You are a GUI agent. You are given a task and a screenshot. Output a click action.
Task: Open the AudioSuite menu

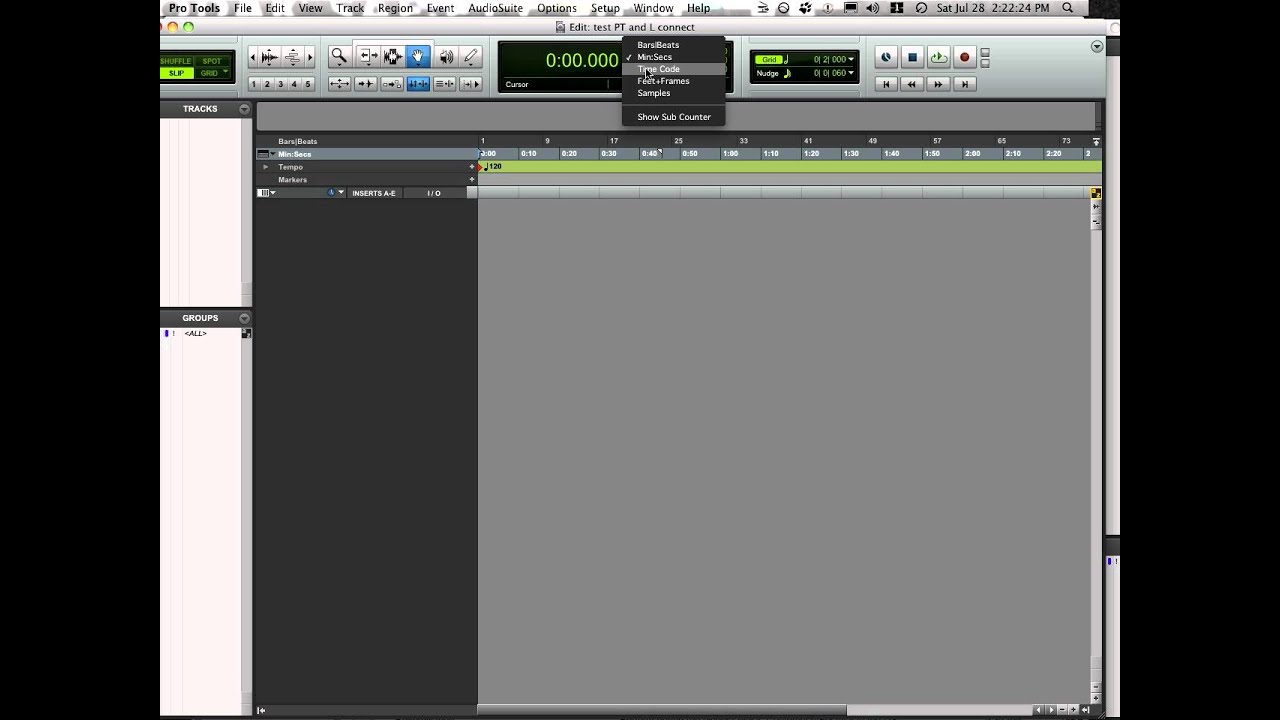[496, 8]
